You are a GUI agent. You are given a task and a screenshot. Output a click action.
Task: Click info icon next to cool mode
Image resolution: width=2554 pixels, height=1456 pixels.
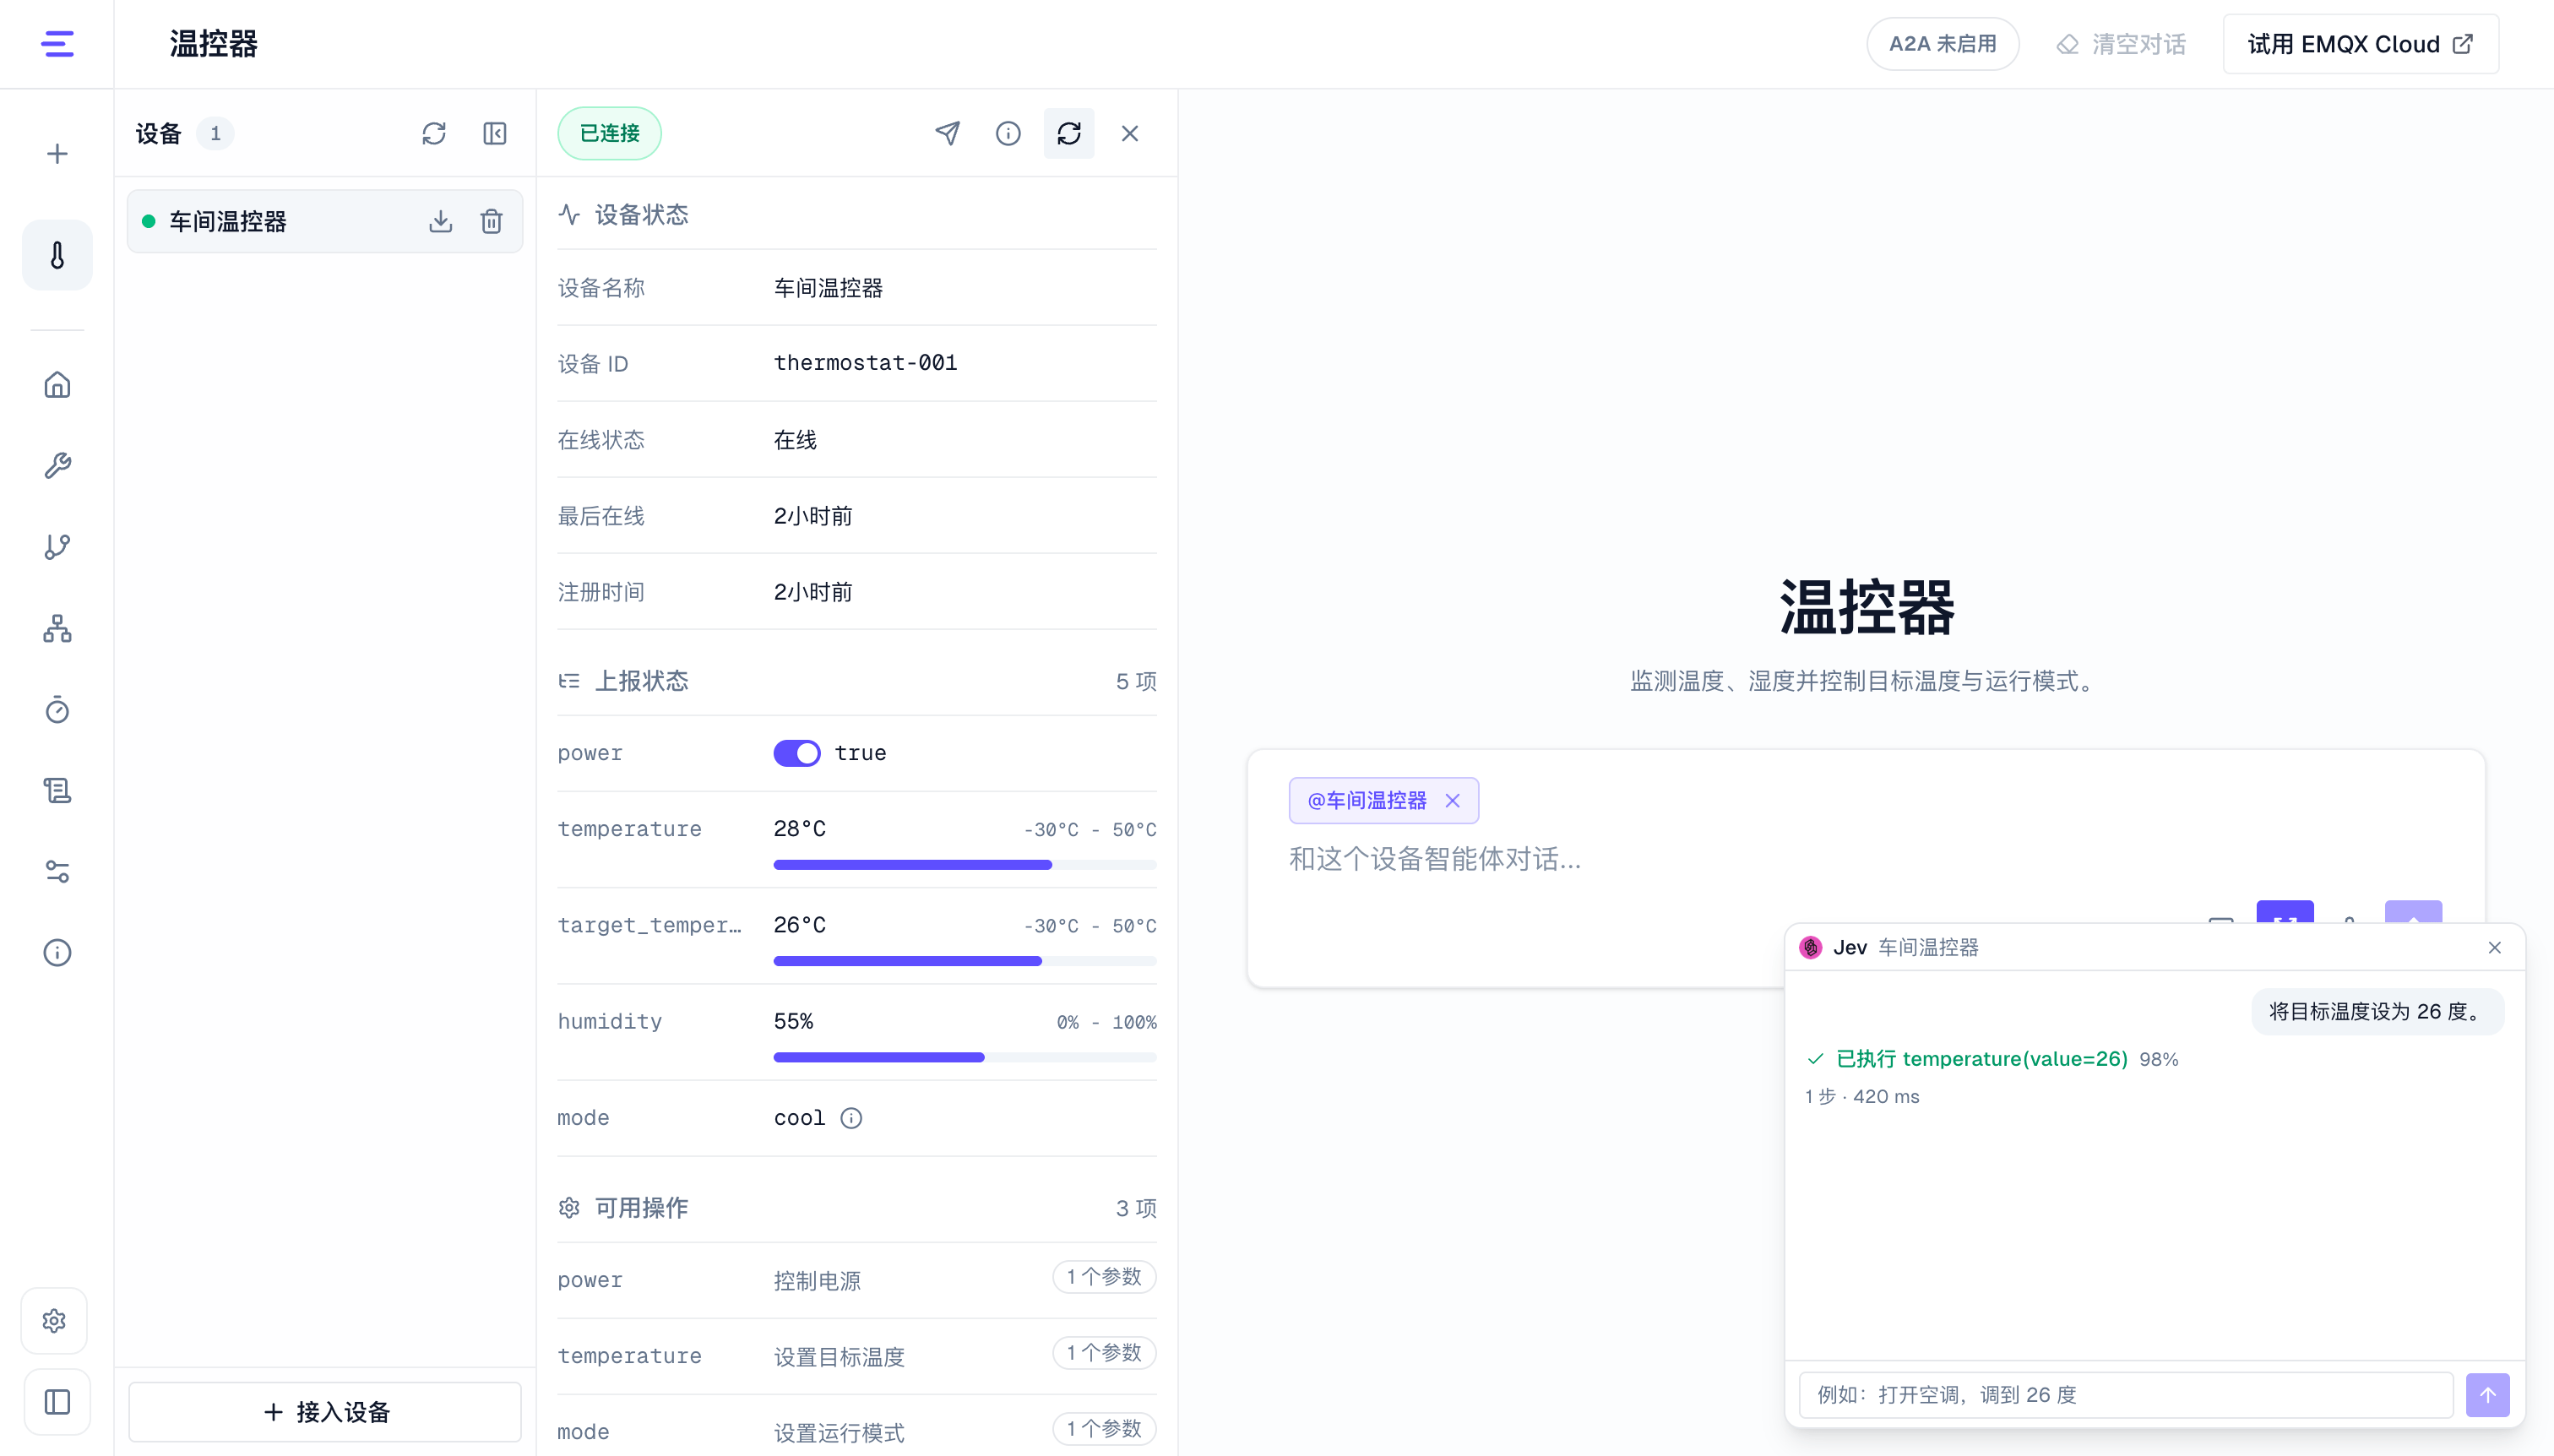(851, 1118)
